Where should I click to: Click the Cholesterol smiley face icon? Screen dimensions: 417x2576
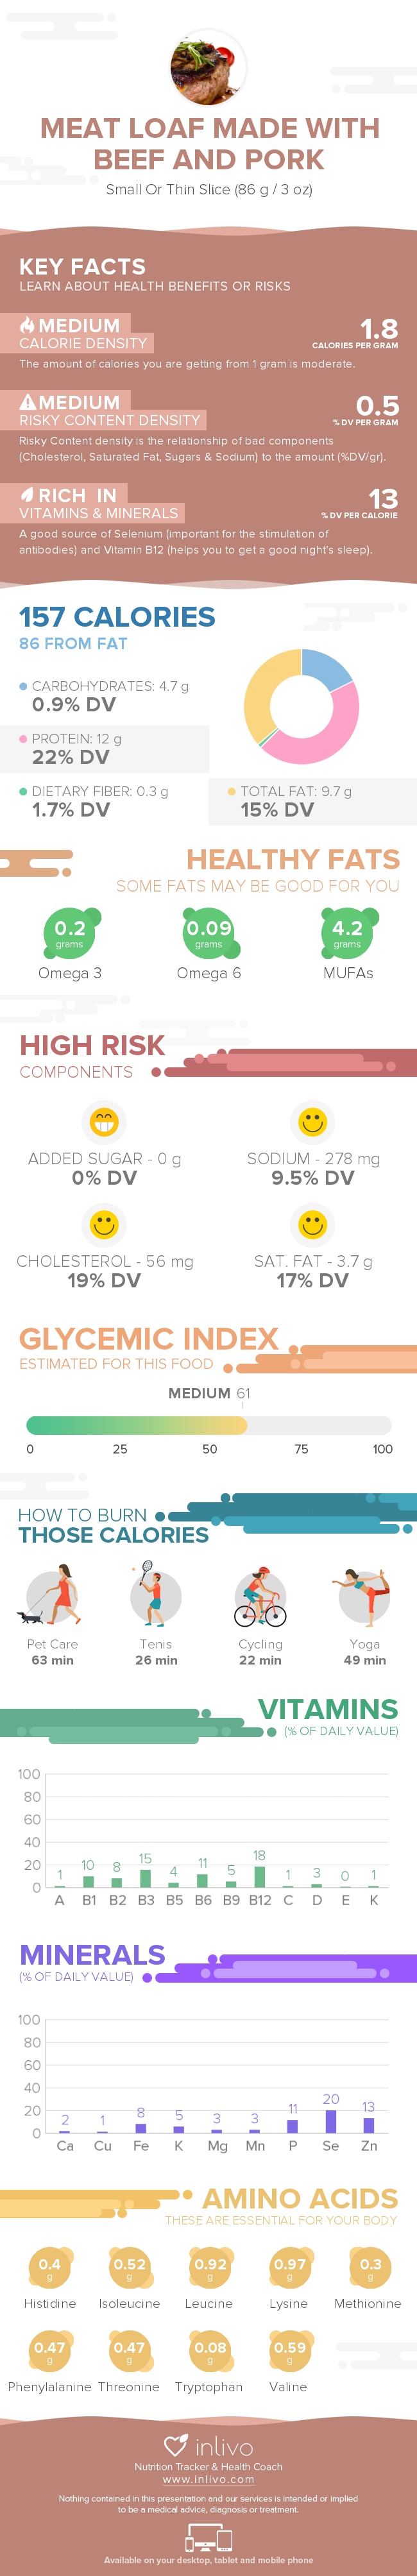(104, 1224)
